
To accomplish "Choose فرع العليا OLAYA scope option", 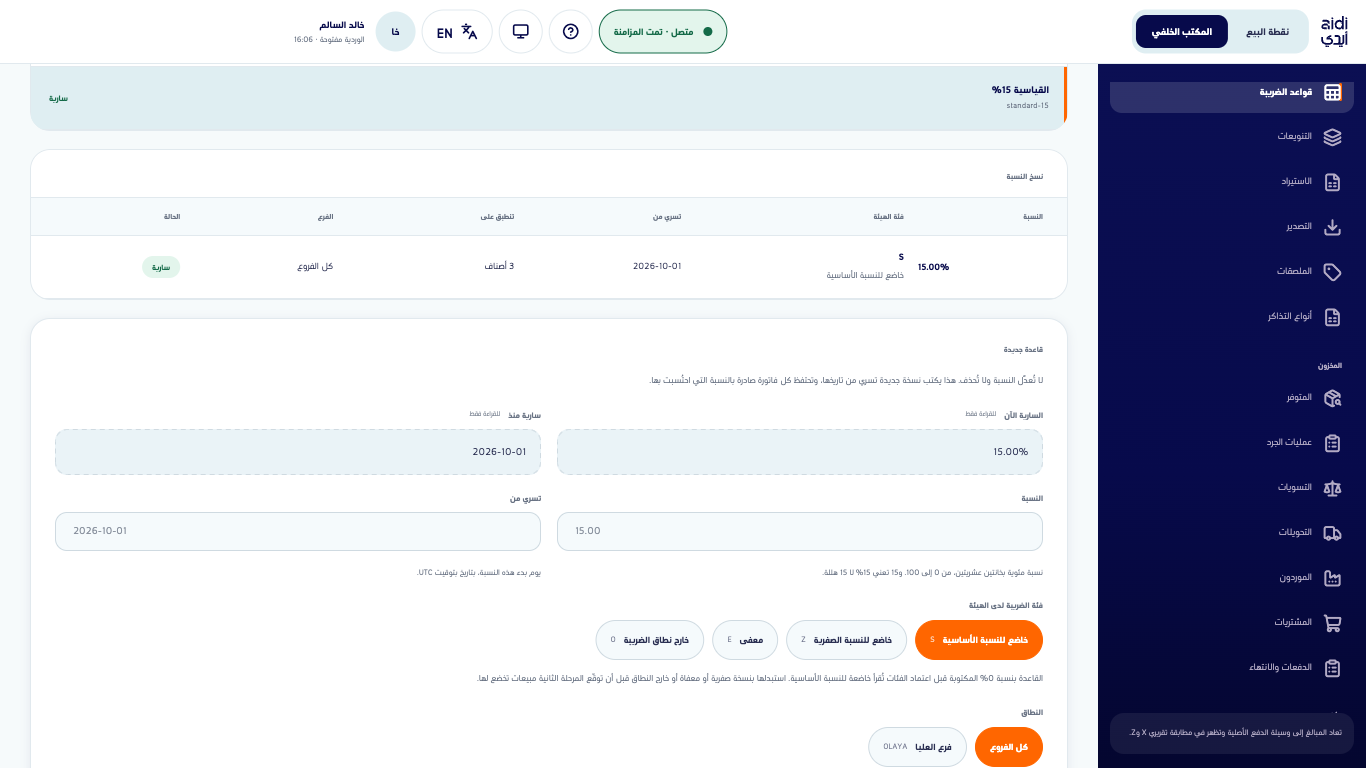I will (x=918, y=747).
